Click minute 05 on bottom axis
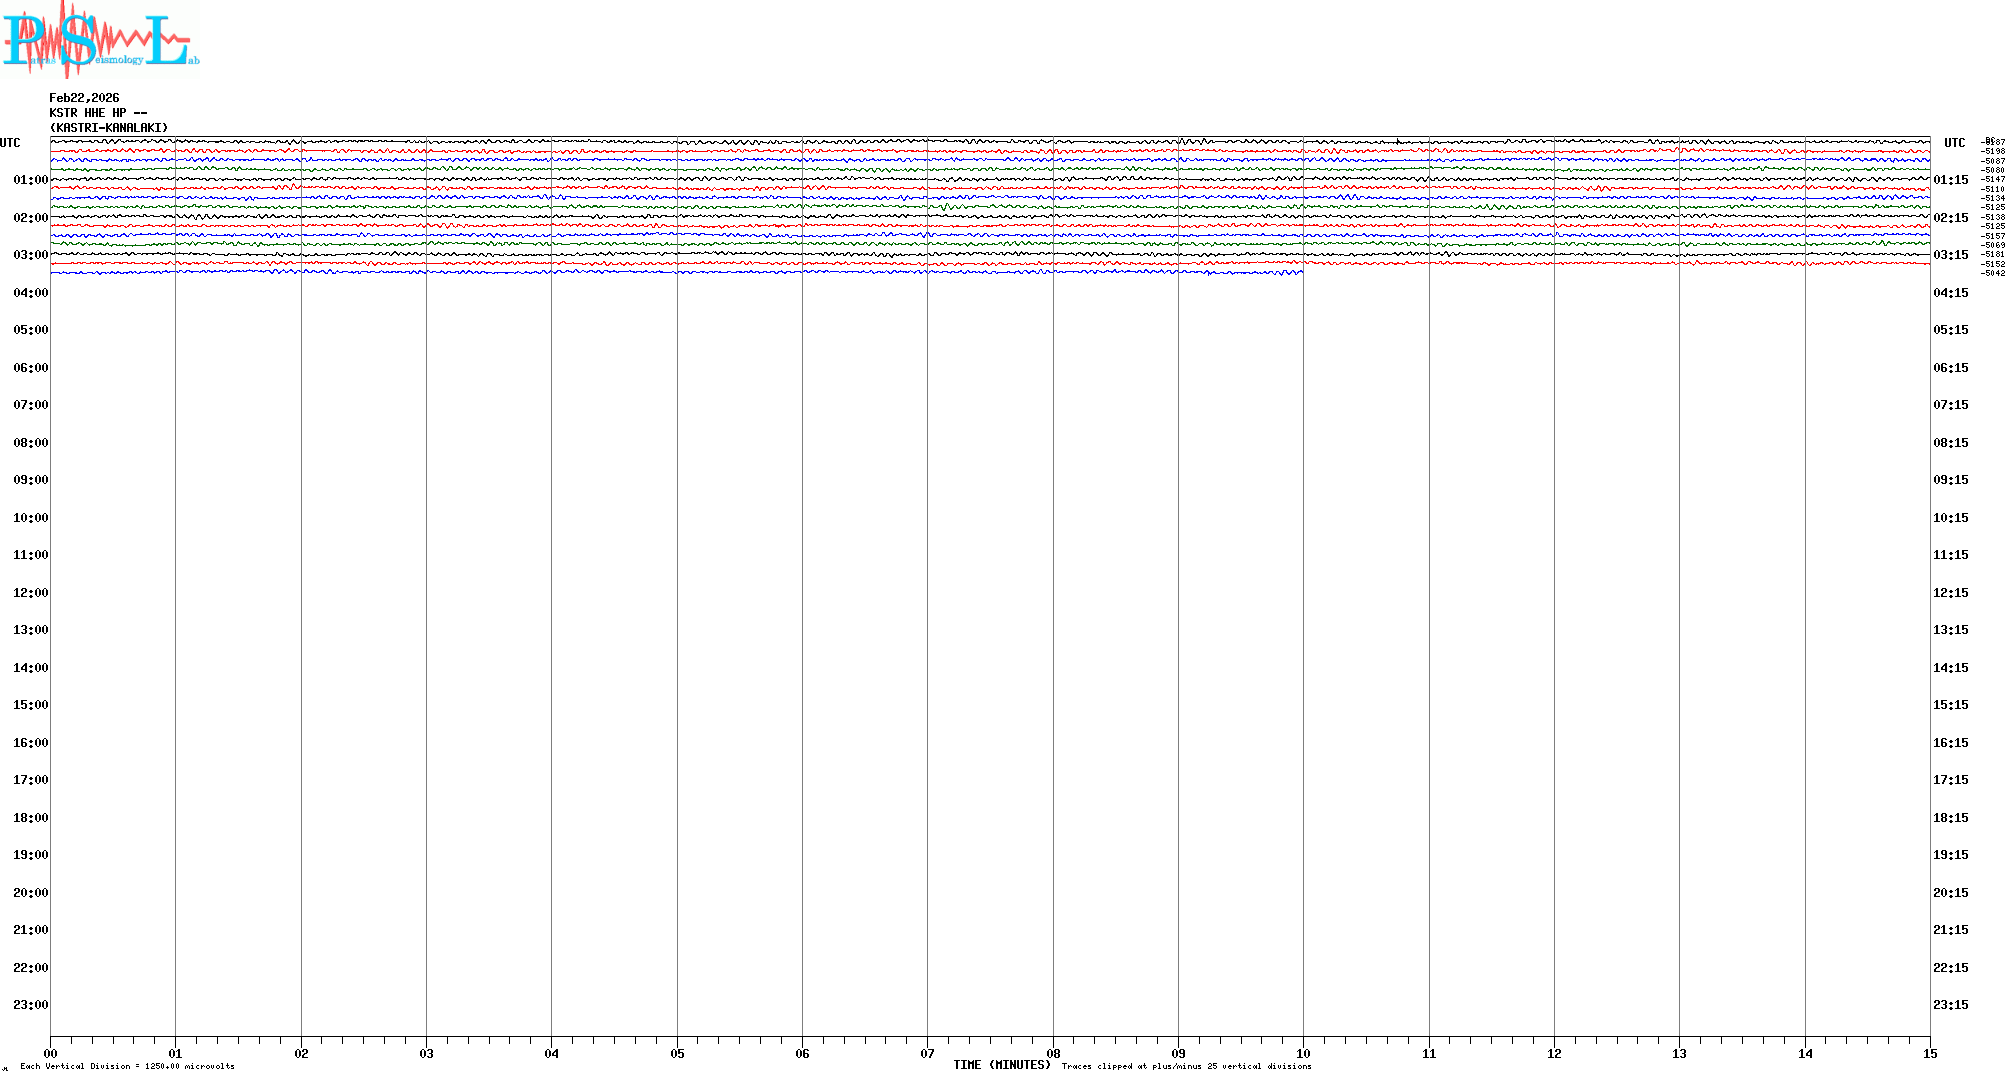Viewport: 2010px width, 1080px height. point(677,1053)
